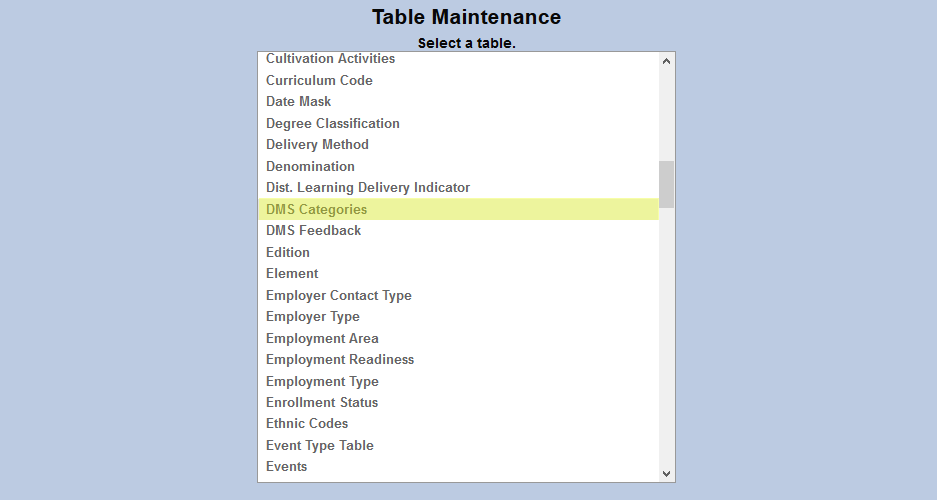The height and width of the screenshot is (500, 937).
Task: Pick Enrollment Status table
Action: tap(322, 403)
